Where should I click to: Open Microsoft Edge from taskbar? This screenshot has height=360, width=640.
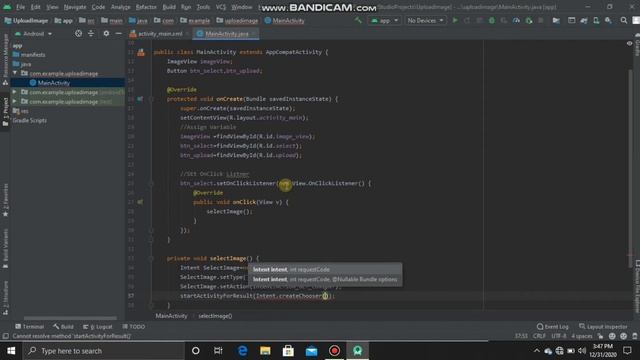coord(242,351)
